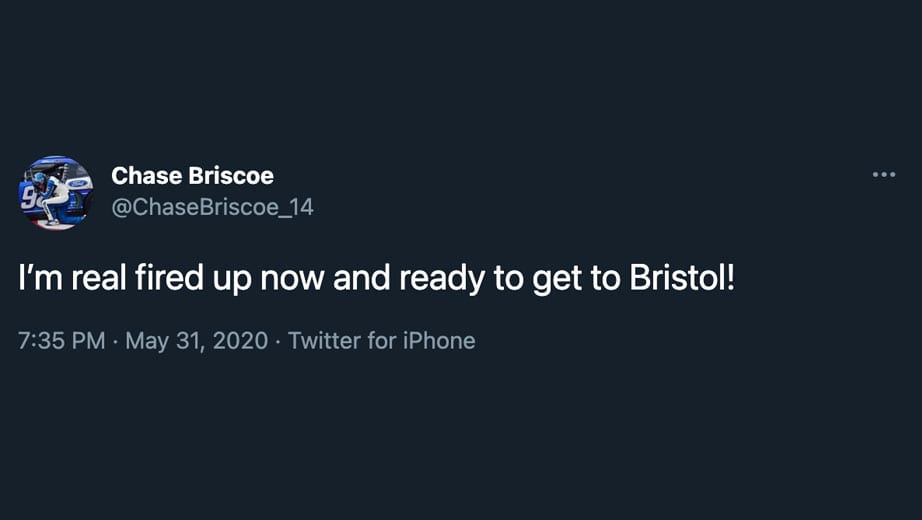This screenshot has width=922, height=520.
Task: Click the word Bristol! in the tweet
Action: [x=682, y=276]
